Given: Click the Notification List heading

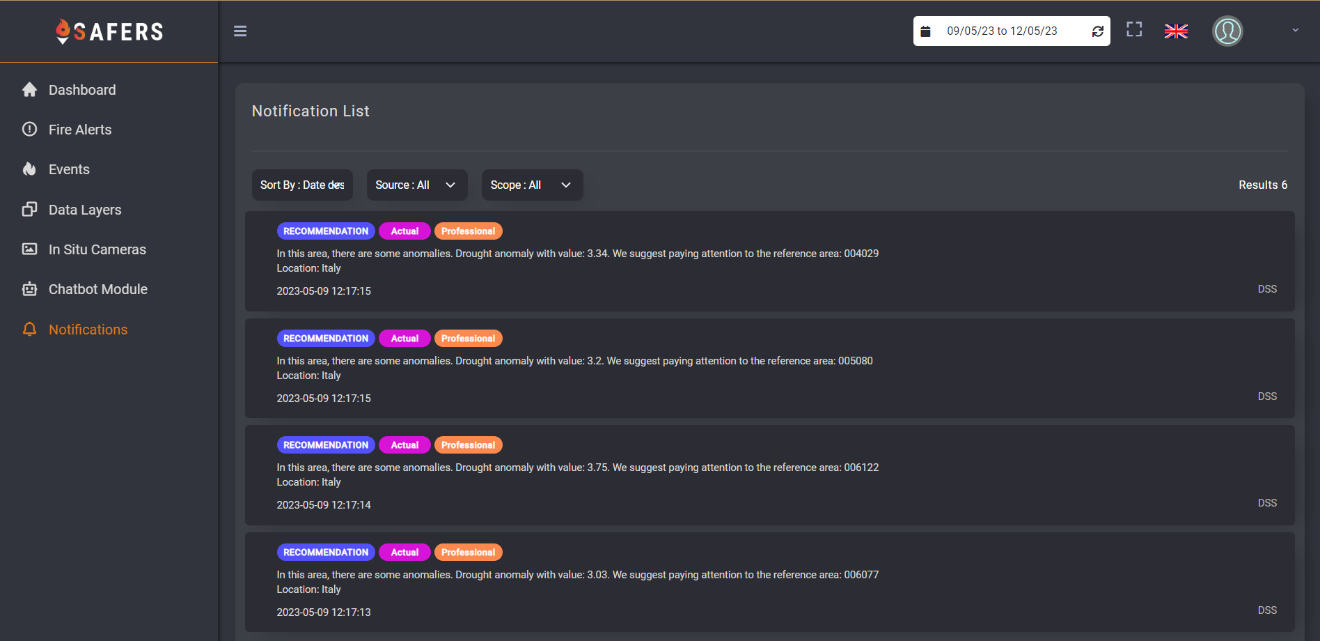Looking at the screenshot, I should 311,111.
